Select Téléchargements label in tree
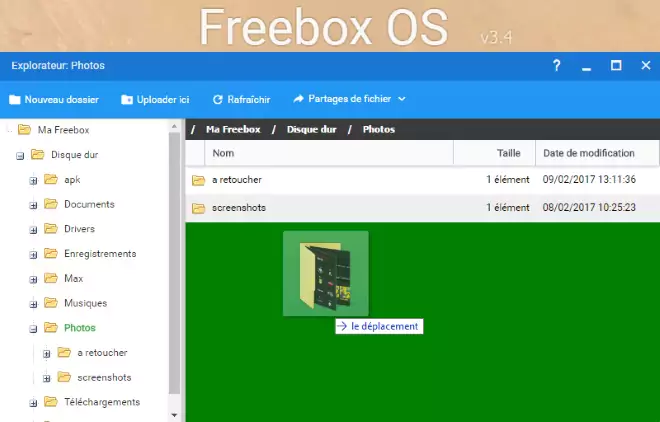The height and width of the screenshot is (422, 660). pos(102,402)
